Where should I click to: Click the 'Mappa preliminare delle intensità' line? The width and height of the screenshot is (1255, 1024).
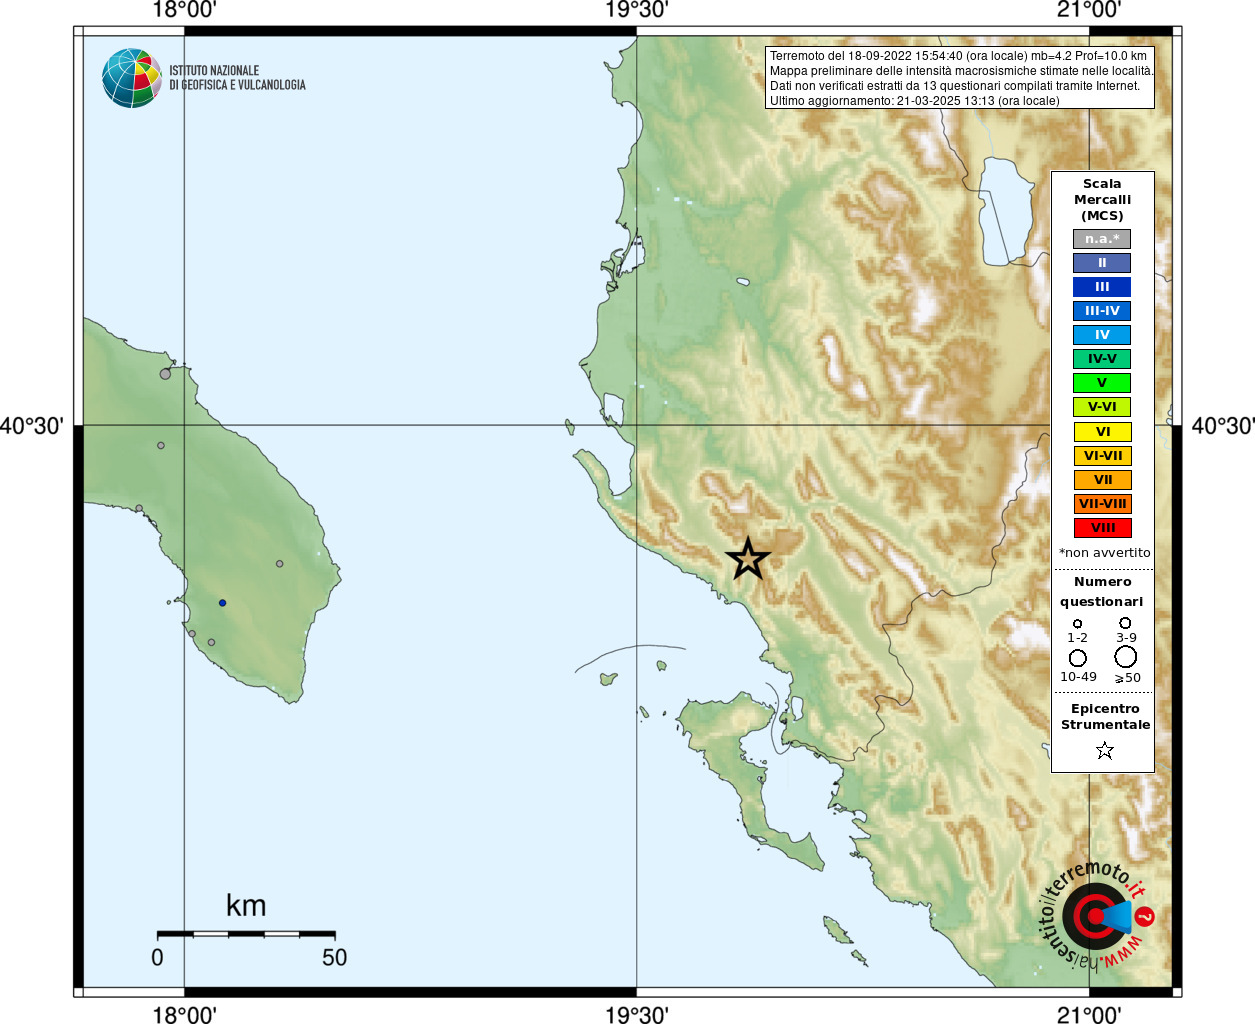coord(961,71)
